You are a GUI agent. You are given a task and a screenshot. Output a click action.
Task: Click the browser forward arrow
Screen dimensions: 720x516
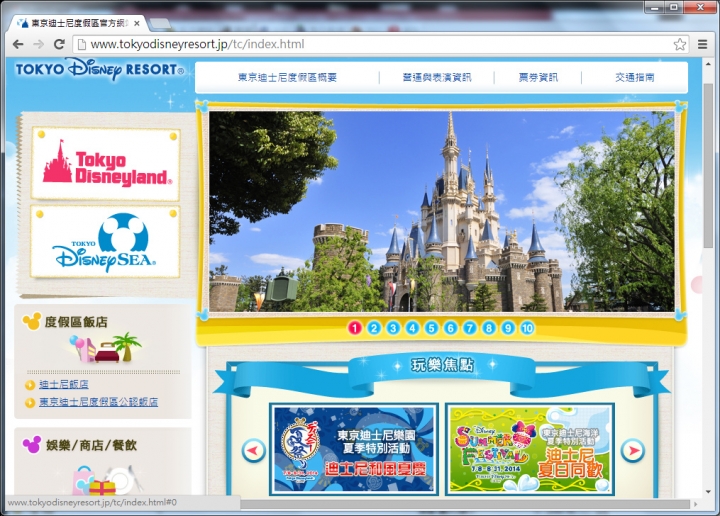pos(39,44)
